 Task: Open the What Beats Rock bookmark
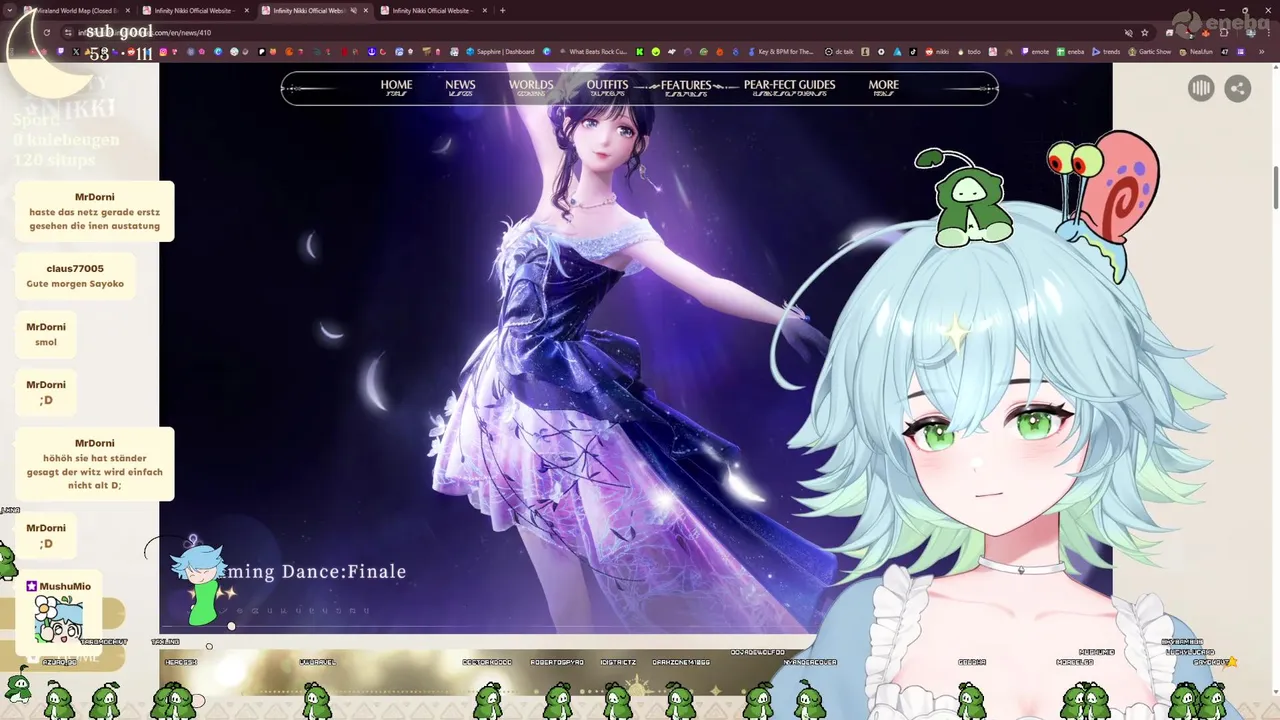[593, 51]
